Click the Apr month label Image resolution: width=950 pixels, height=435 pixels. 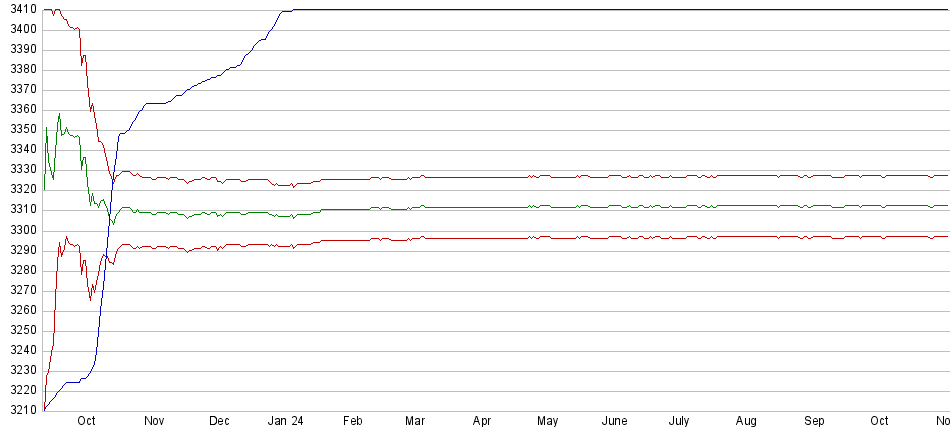(x=482, y=422)
